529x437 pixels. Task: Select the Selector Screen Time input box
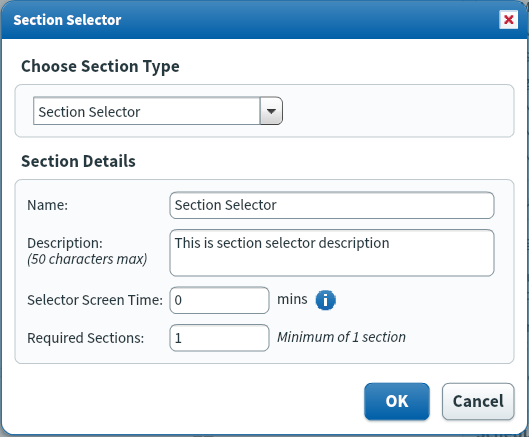coord(219,300)
